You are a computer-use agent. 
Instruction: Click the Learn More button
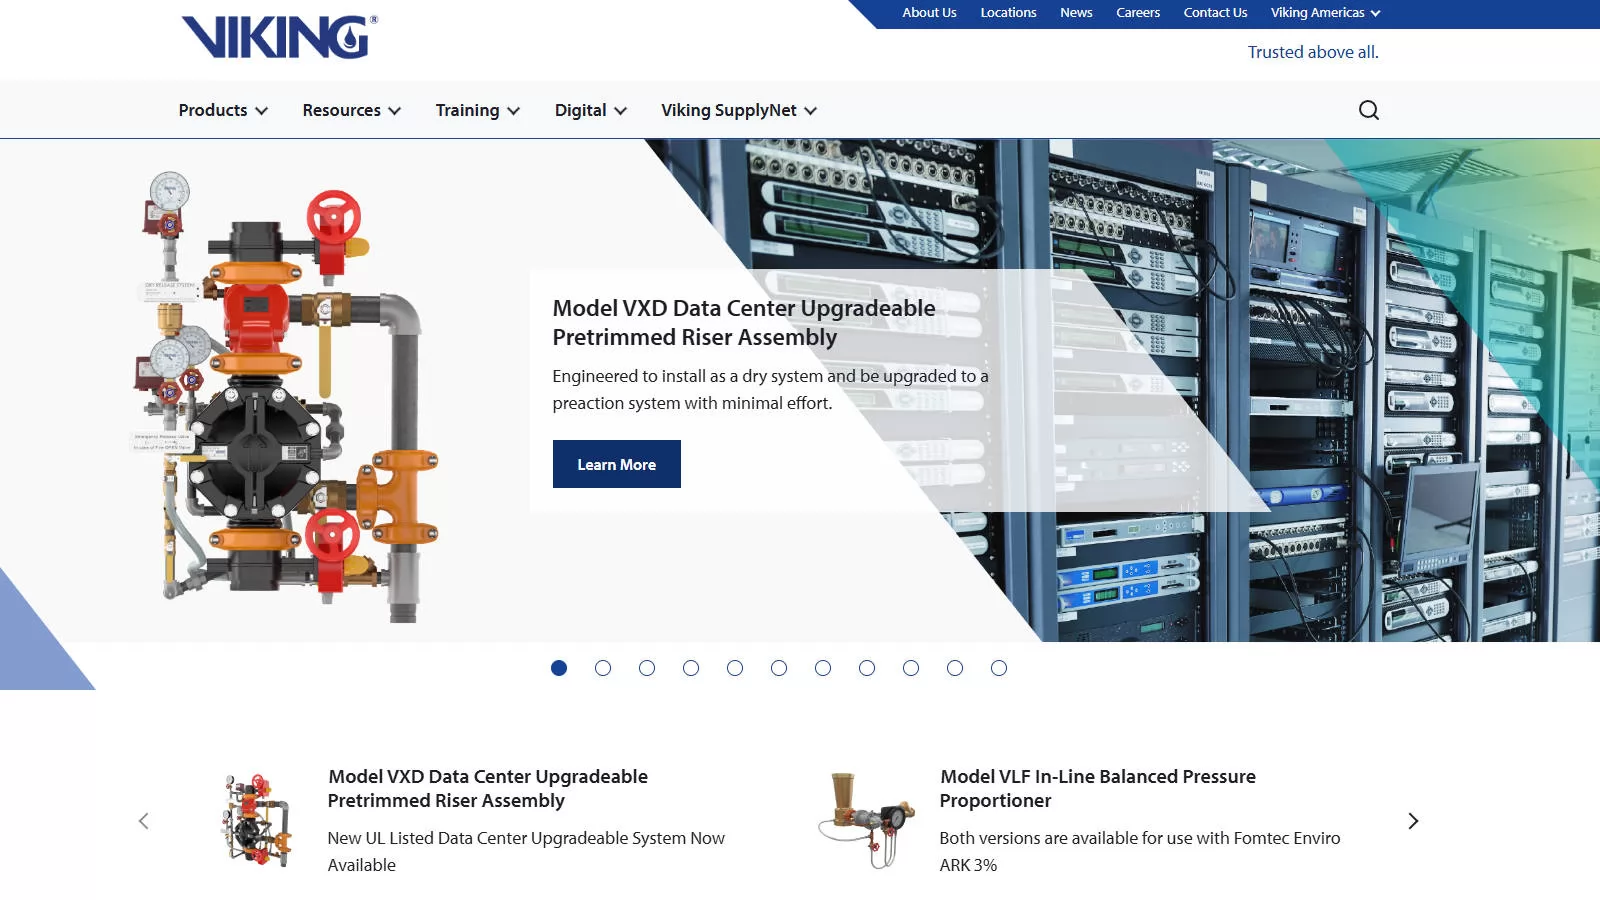616,464
